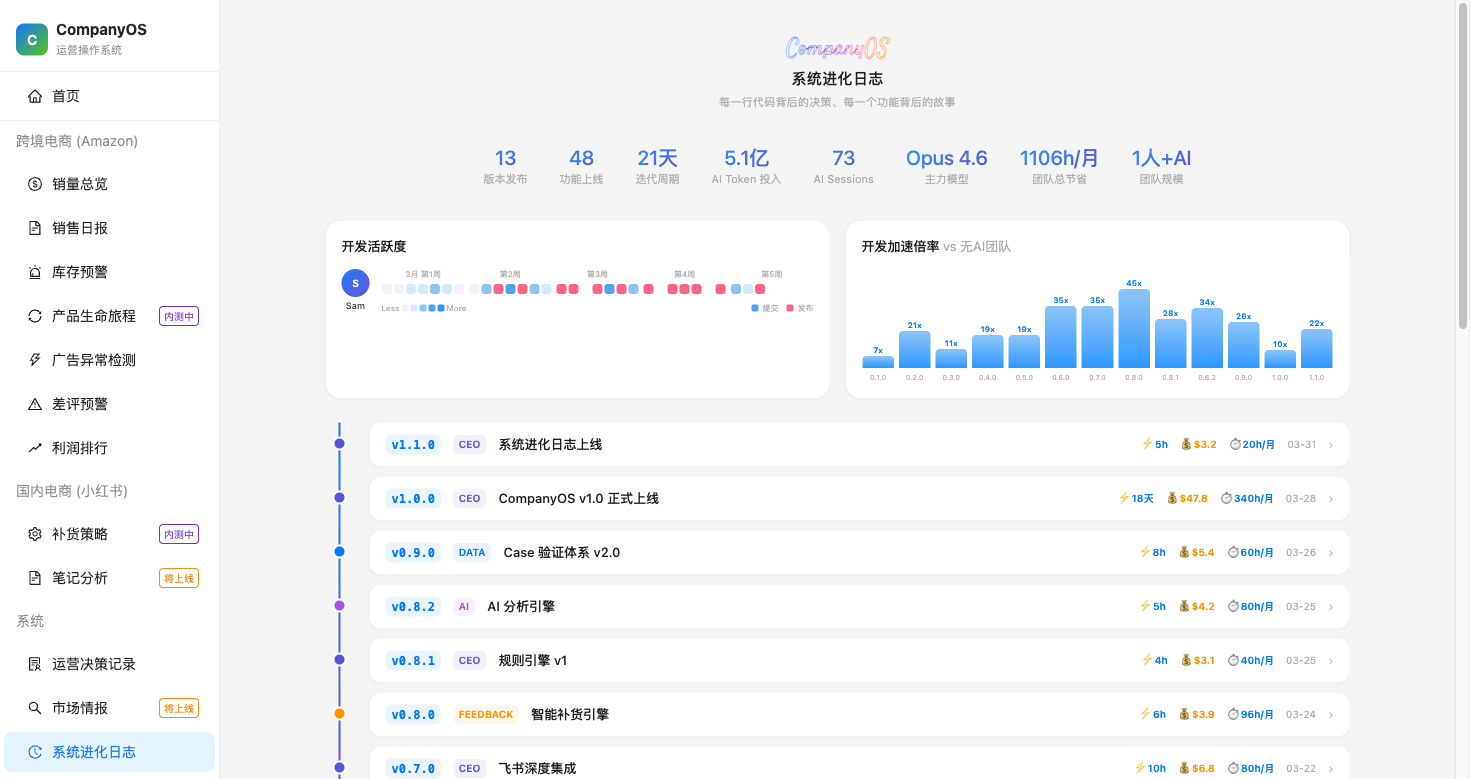Click the home icon beside 首页
The width and height of the screenshot is (1470, 779).
click(35, 96)
